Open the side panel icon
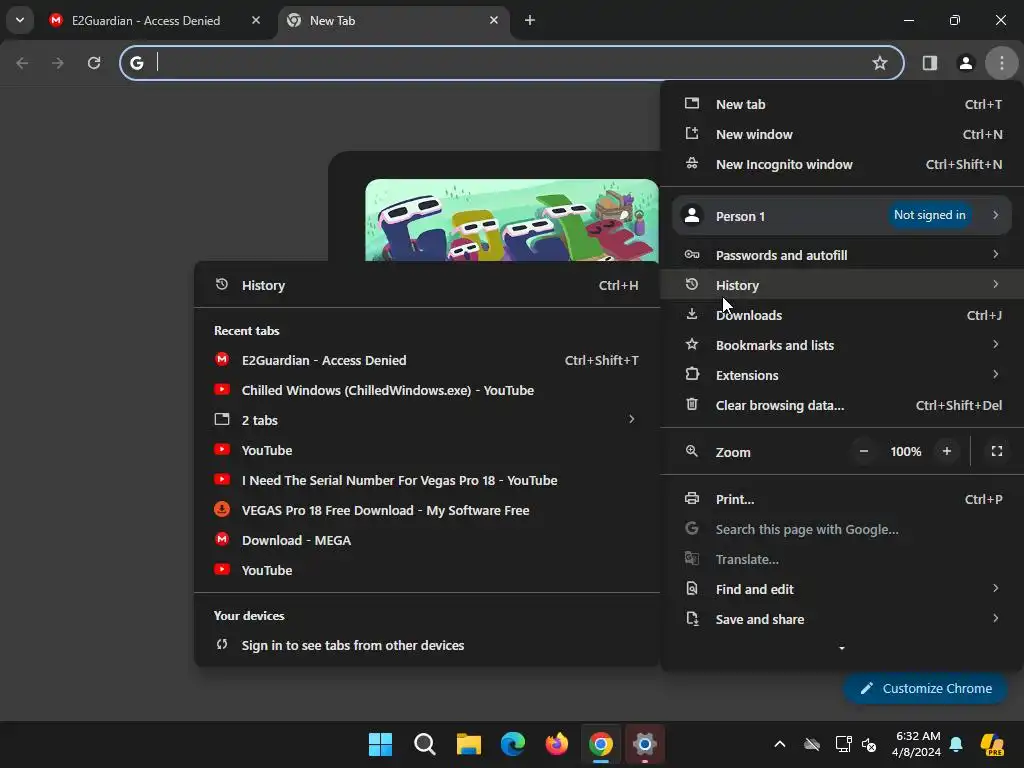Image resolution: width=1024 pixels, height=768 pixels. (929, 63)
